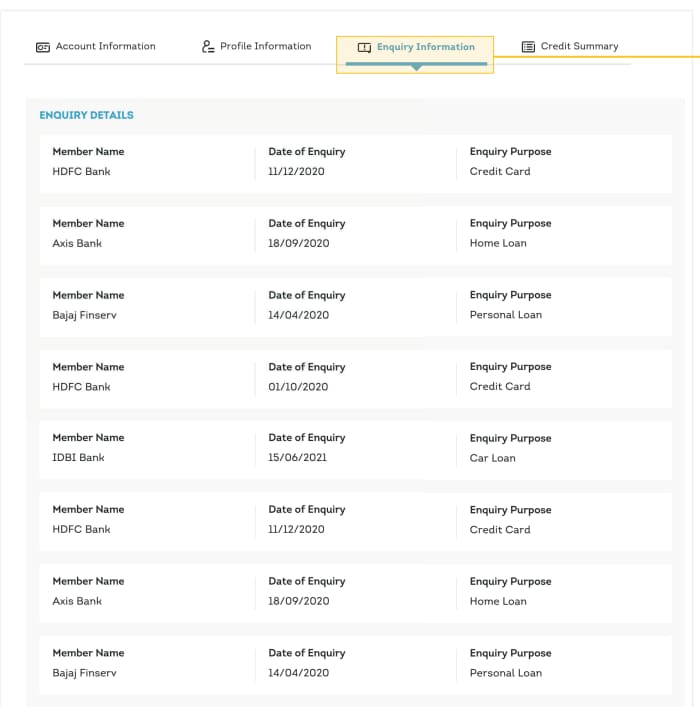This screenshot has width=700, height=707.
Task: Click the Profile Information person icon
Action: (208, 47)
